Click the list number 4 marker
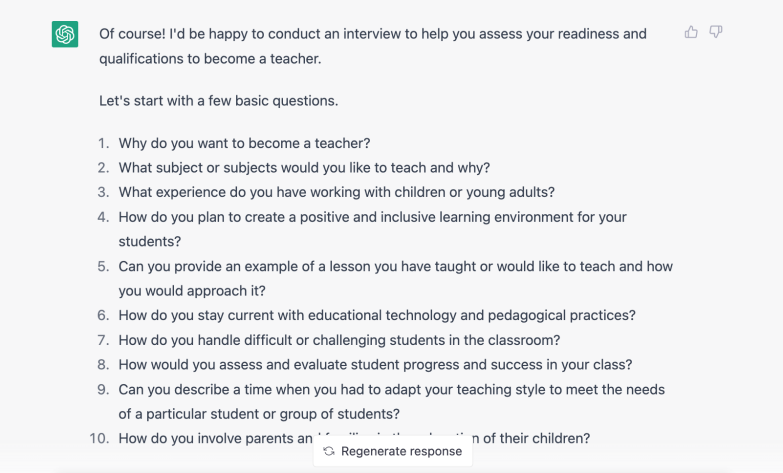This screenshot has width=783, height=473. tap(103, 217)
